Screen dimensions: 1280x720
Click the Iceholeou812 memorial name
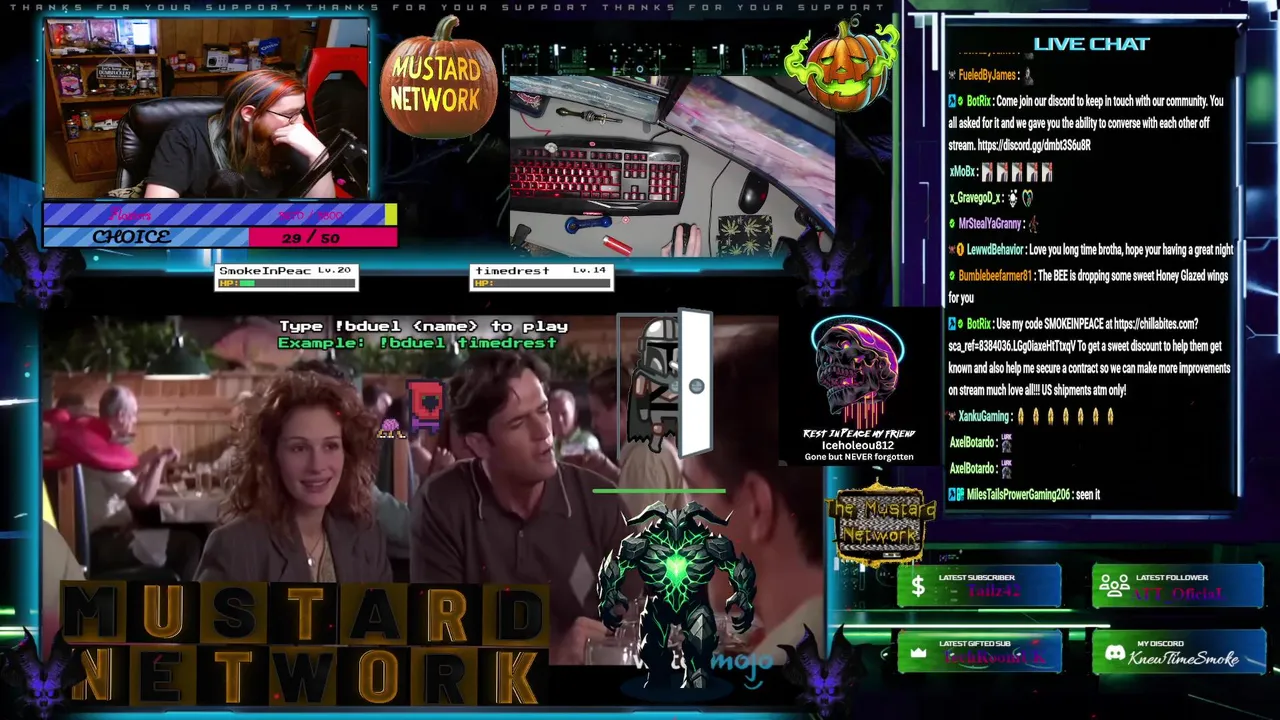coord(858,445)
